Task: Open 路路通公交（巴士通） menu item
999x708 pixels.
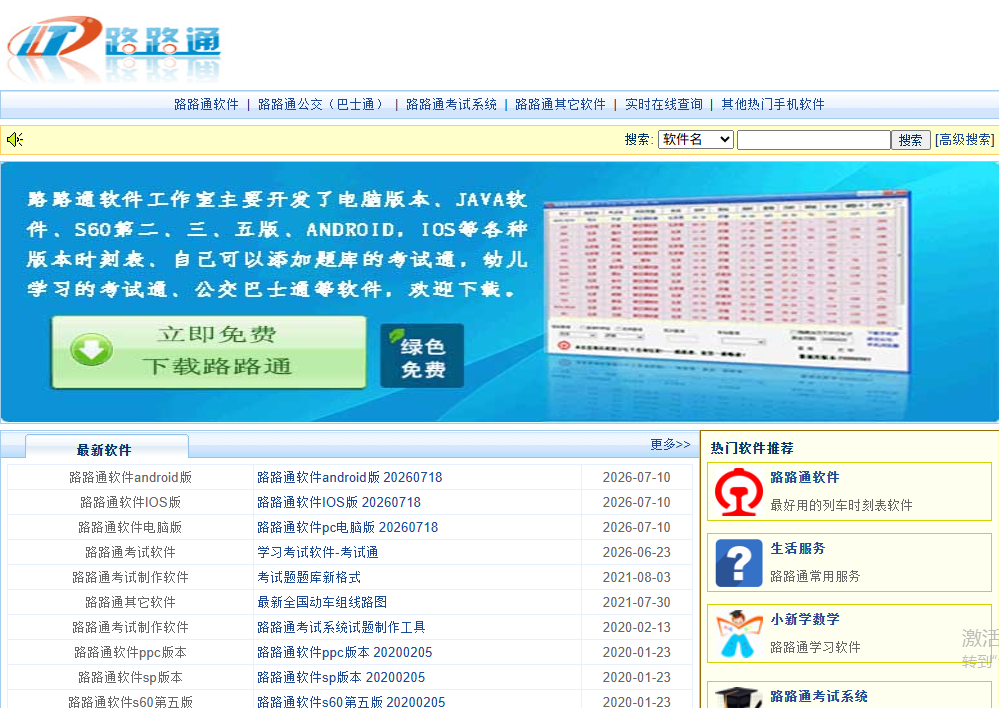Action: [322, 105]
